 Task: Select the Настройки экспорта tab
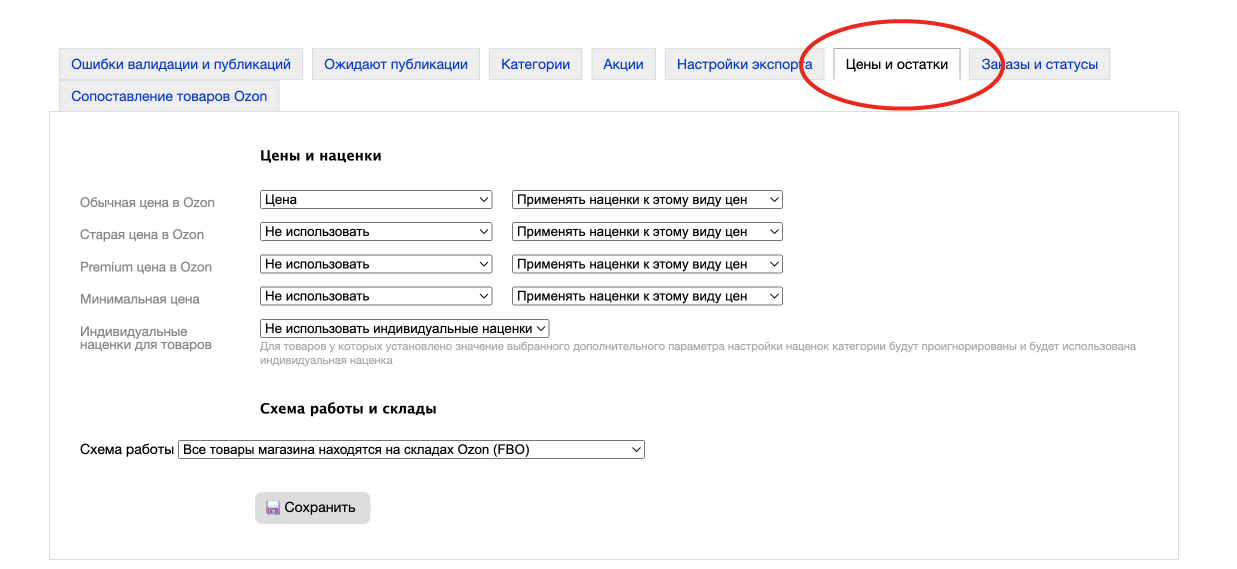click(x=744, y=64)
